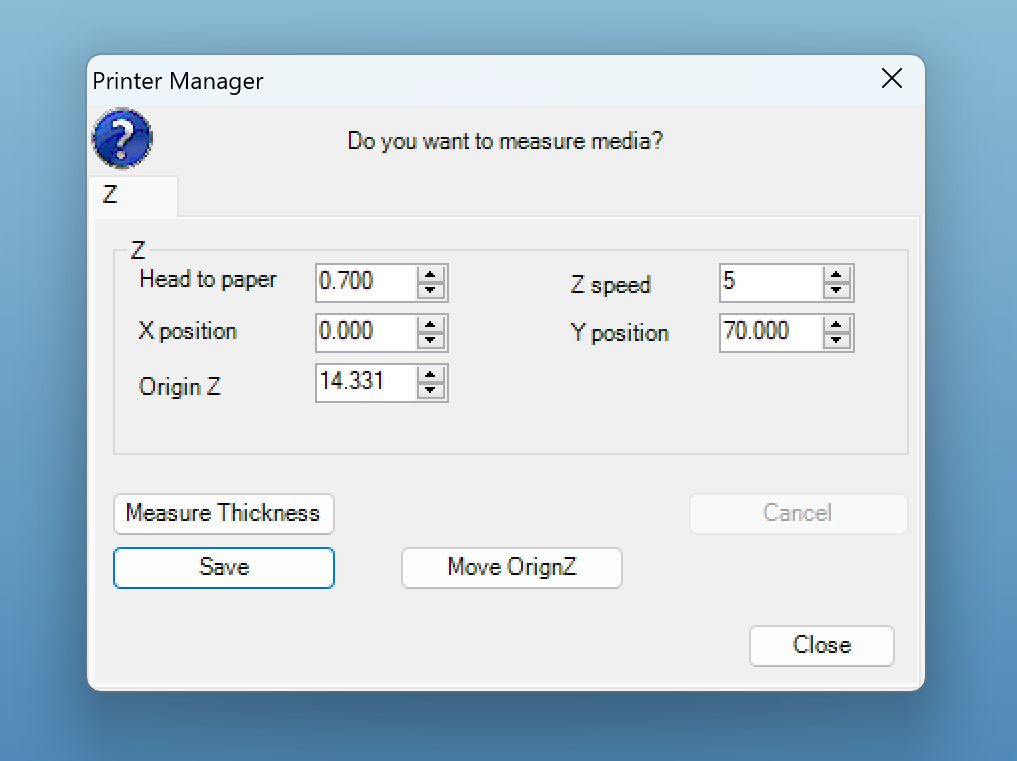Click the blue question mark help icon
Image resolution: width=1017 pixels, height=761 pixels.
click(x=122, y=139)
